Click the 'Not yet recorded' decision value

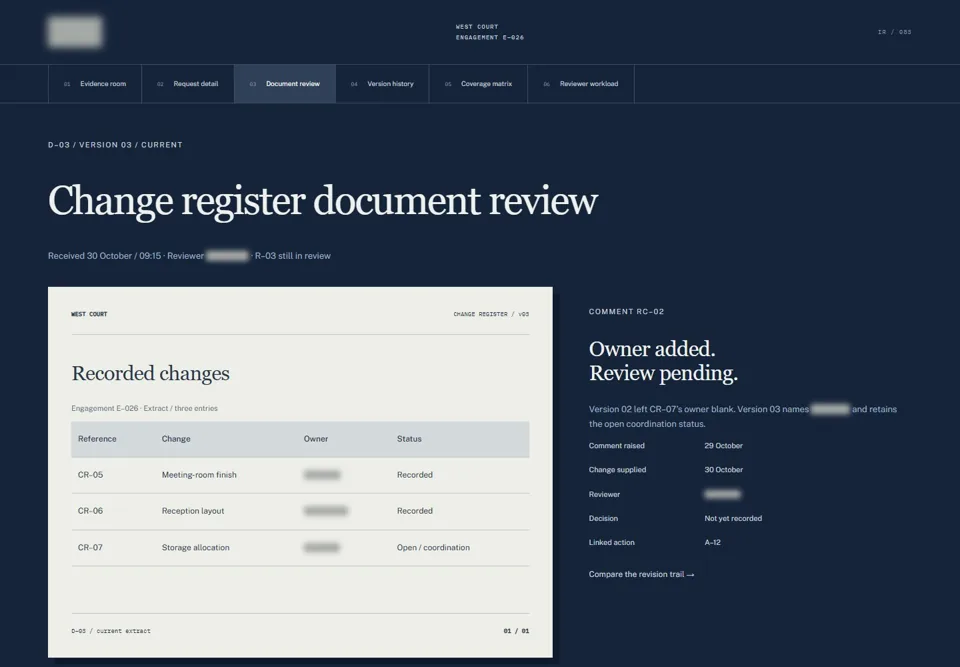point(733,518)
